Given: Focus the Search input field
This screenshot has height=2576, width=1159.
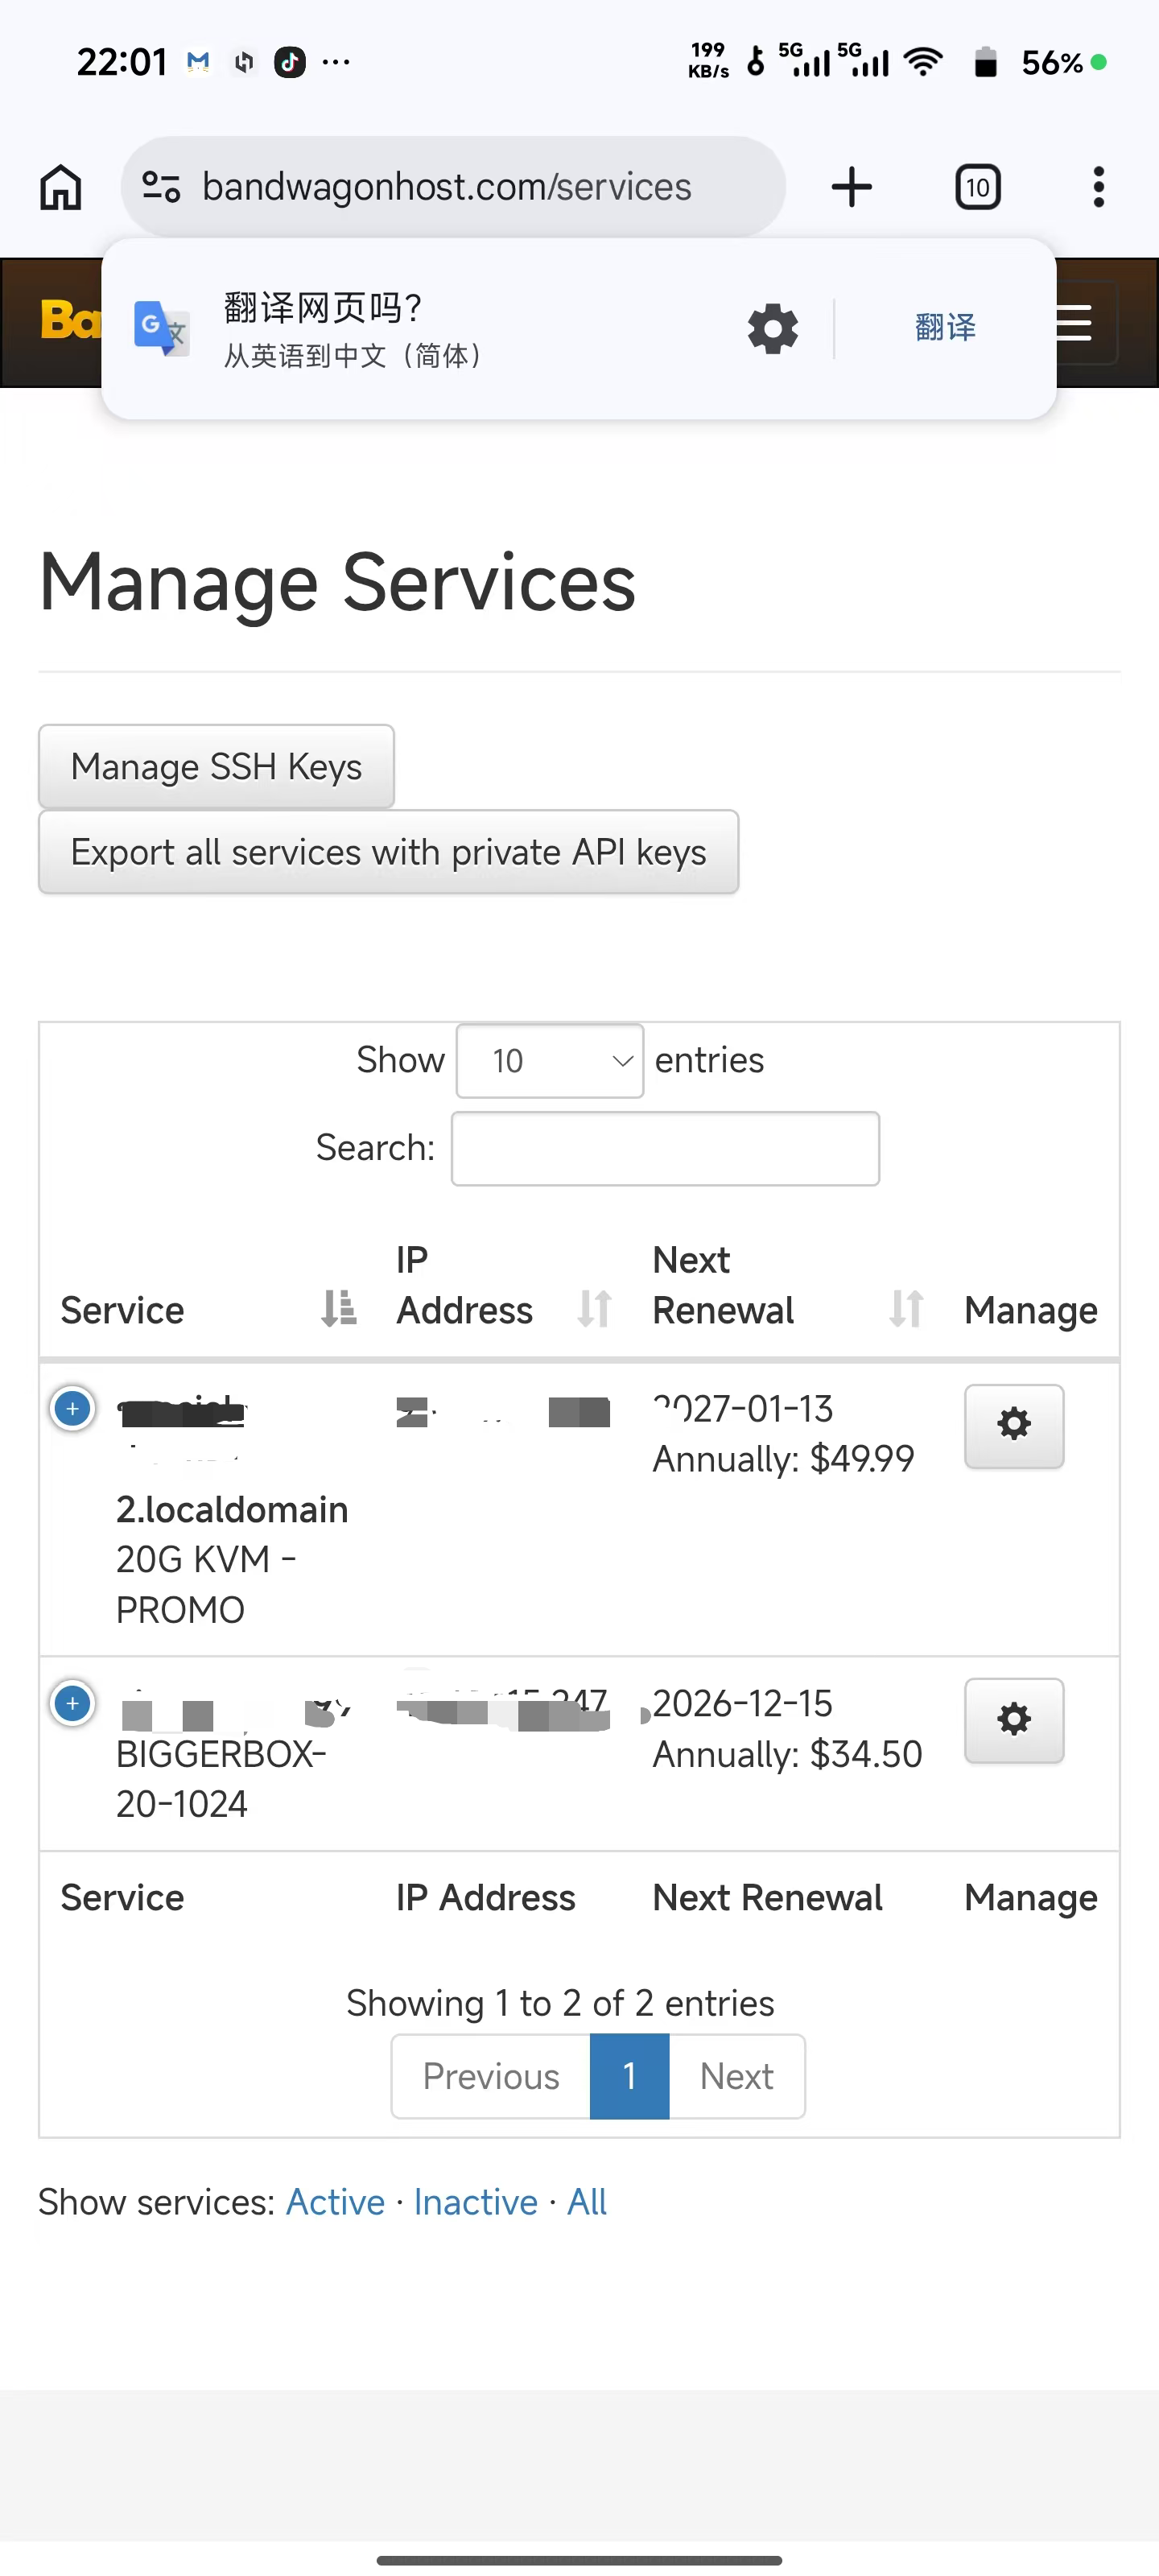Looking at the screenshot, I should [665, 1148].
